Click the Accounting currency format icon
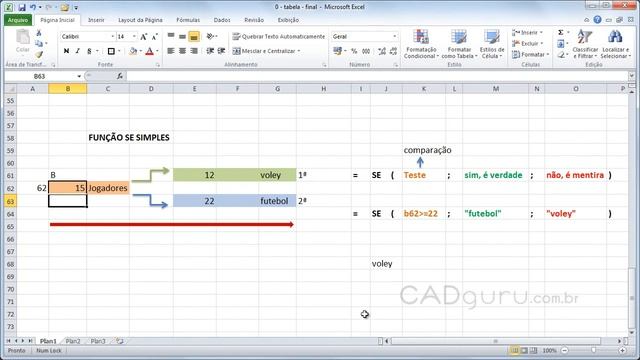640x360 pixels. [337, 51]
